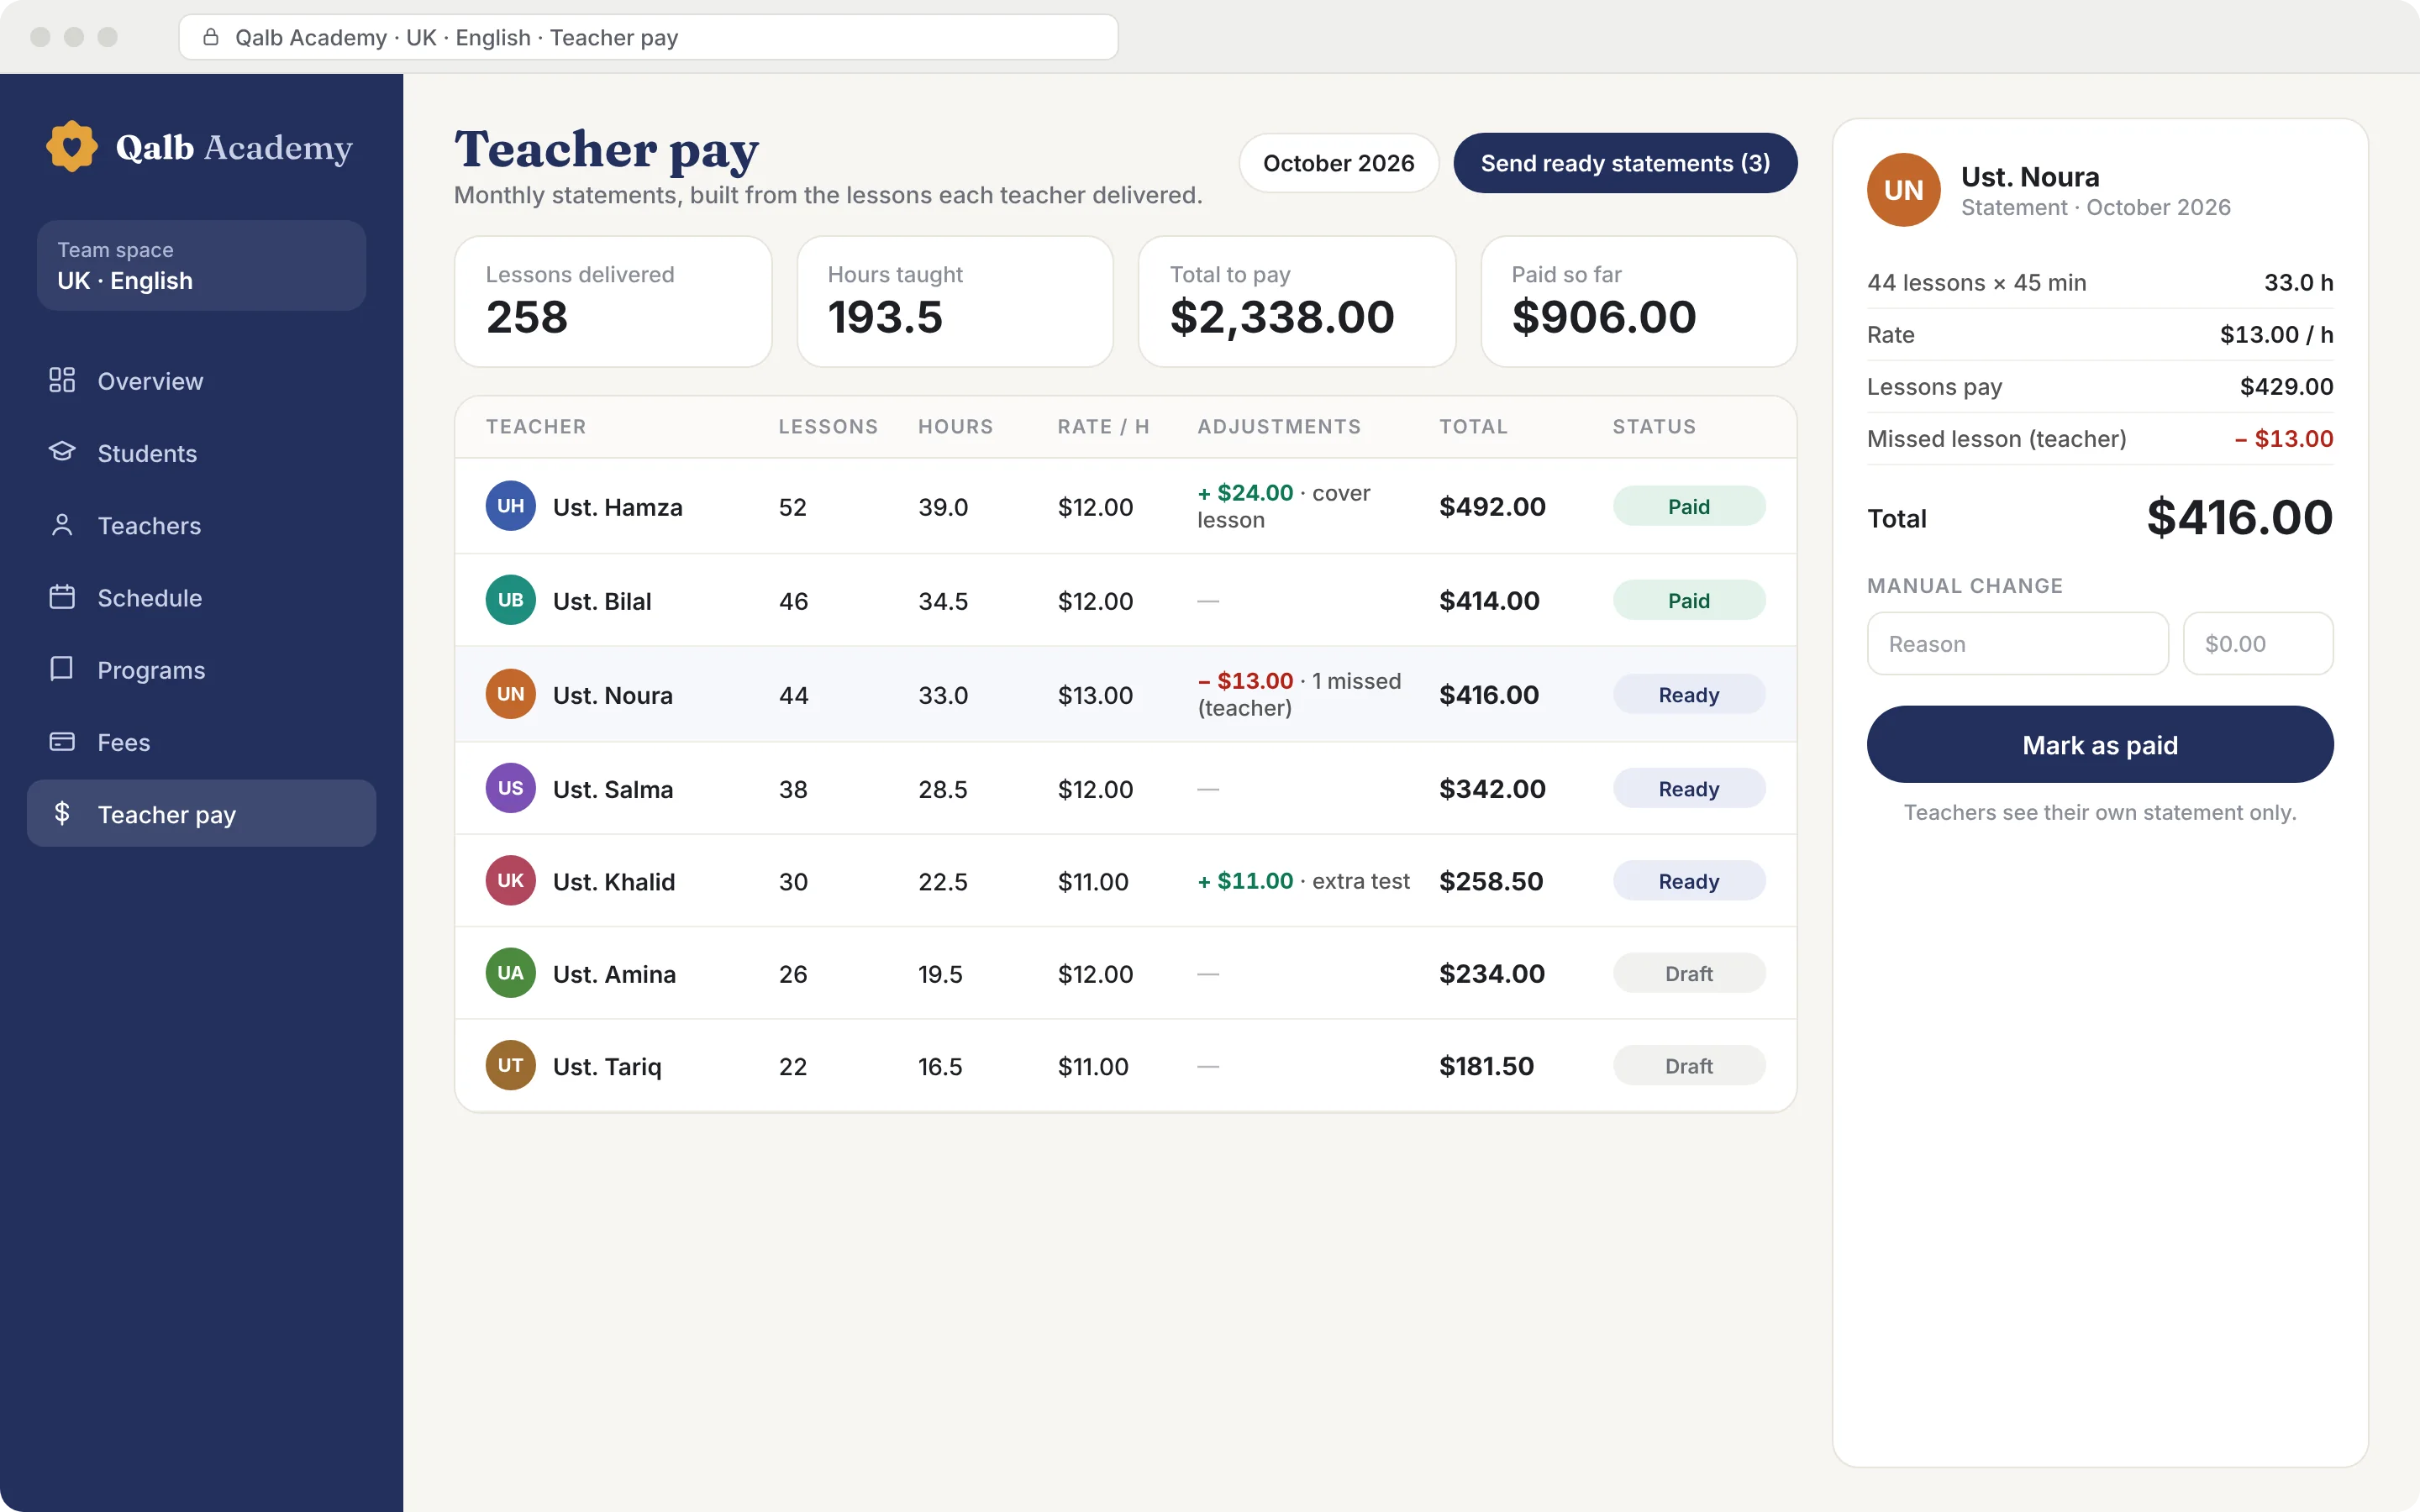The image size is (2420, 1512).
Task: Focus the manual change Reason field
Action: click(2017, 644)
